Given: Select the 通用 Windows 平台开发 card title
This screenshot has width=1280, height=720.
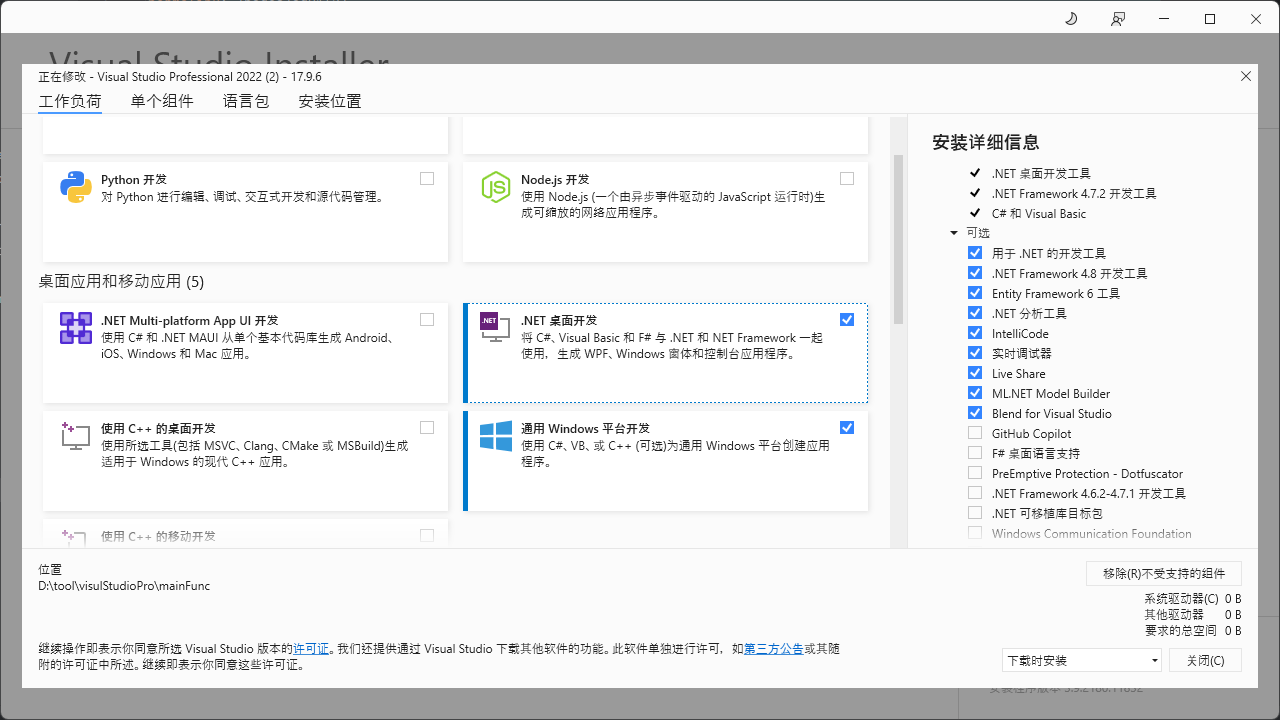Looking at the screenshot, I should click(x=585, y=428).
